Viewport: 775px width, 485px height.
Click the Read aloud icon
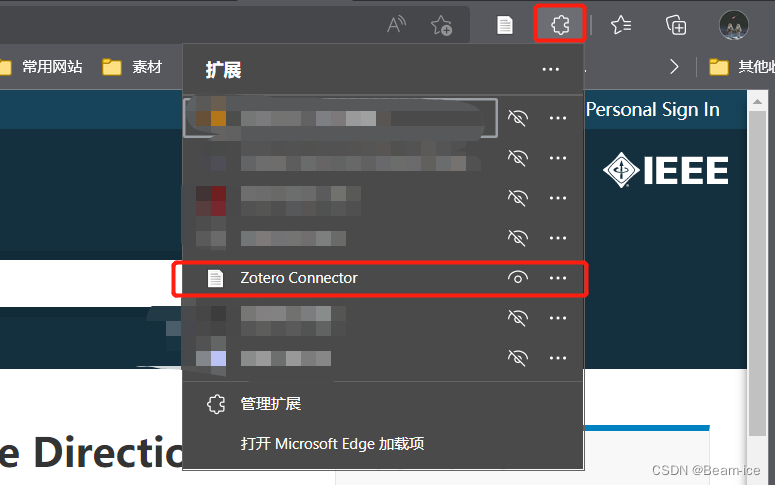pos(396,24)
